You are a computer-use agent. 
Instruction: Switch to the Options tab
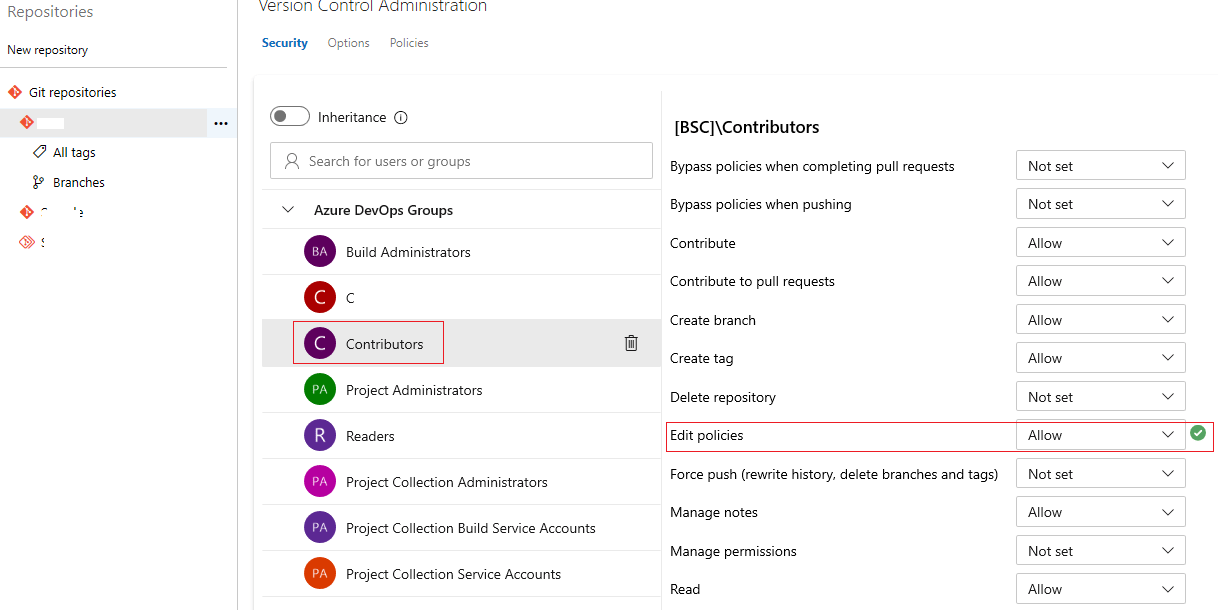[349, 43]
